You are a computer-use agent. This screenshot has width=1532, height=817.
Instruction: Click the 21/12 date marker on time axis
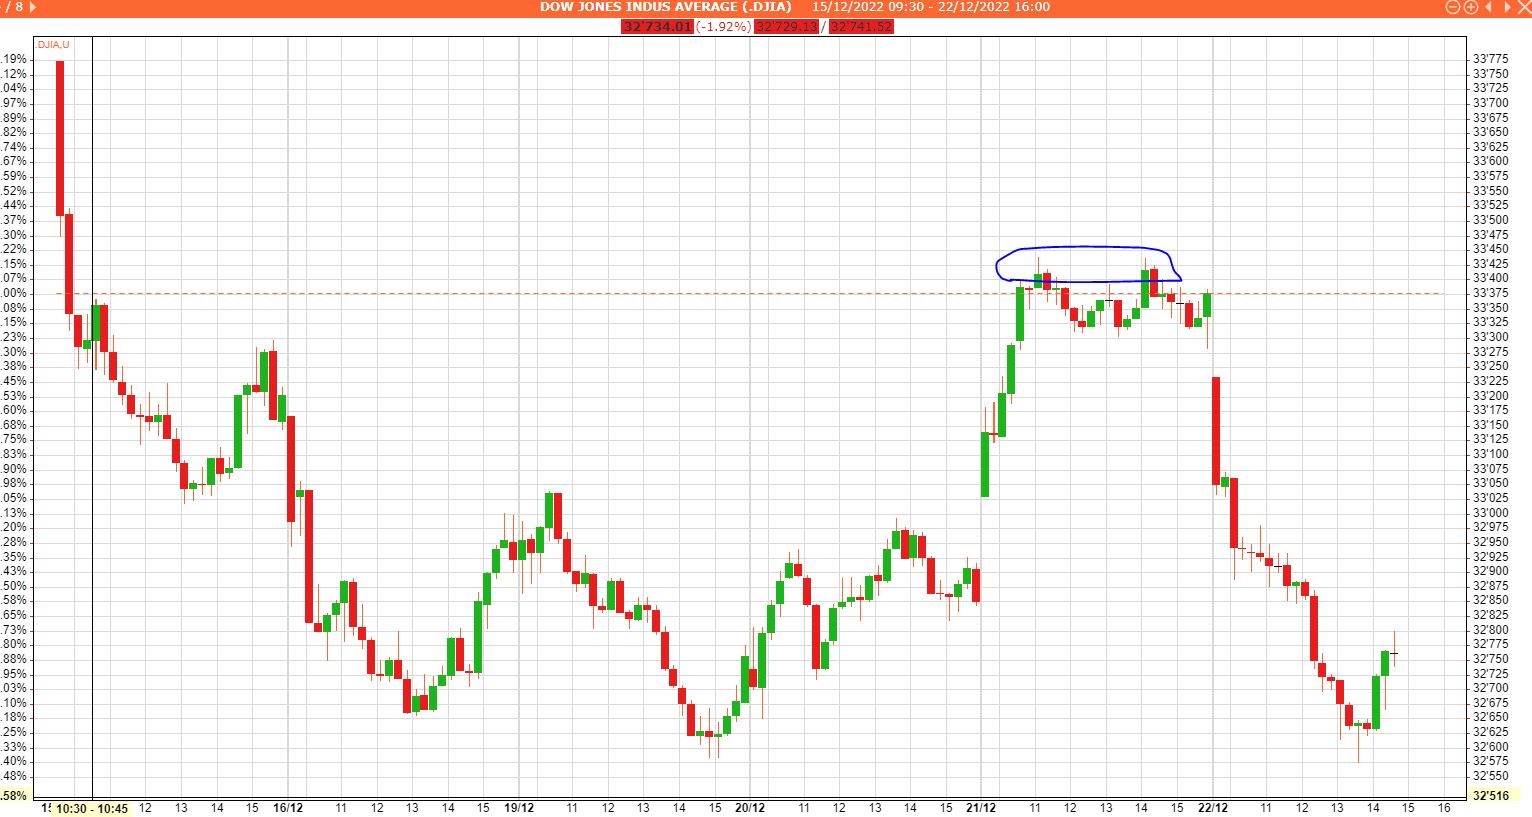[981, 808]
